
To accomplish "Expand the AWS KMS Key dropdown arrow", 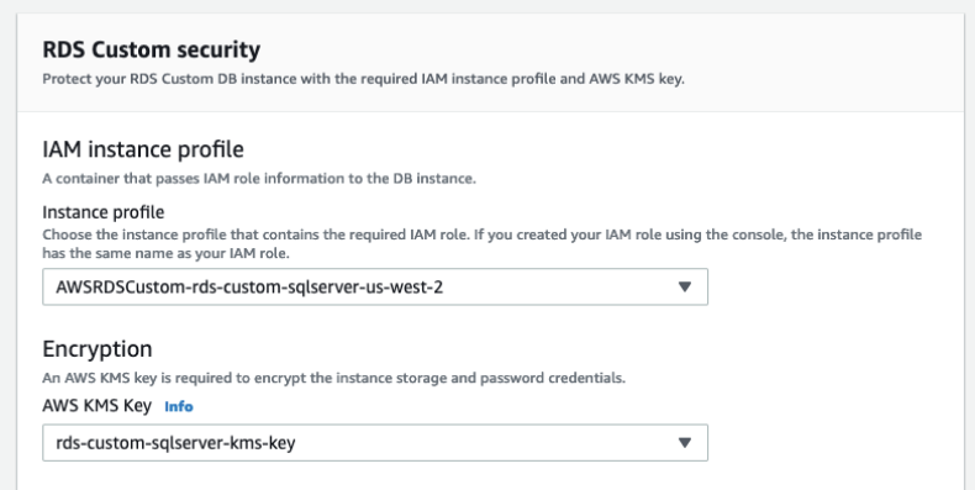I will (x=685, y=442).
